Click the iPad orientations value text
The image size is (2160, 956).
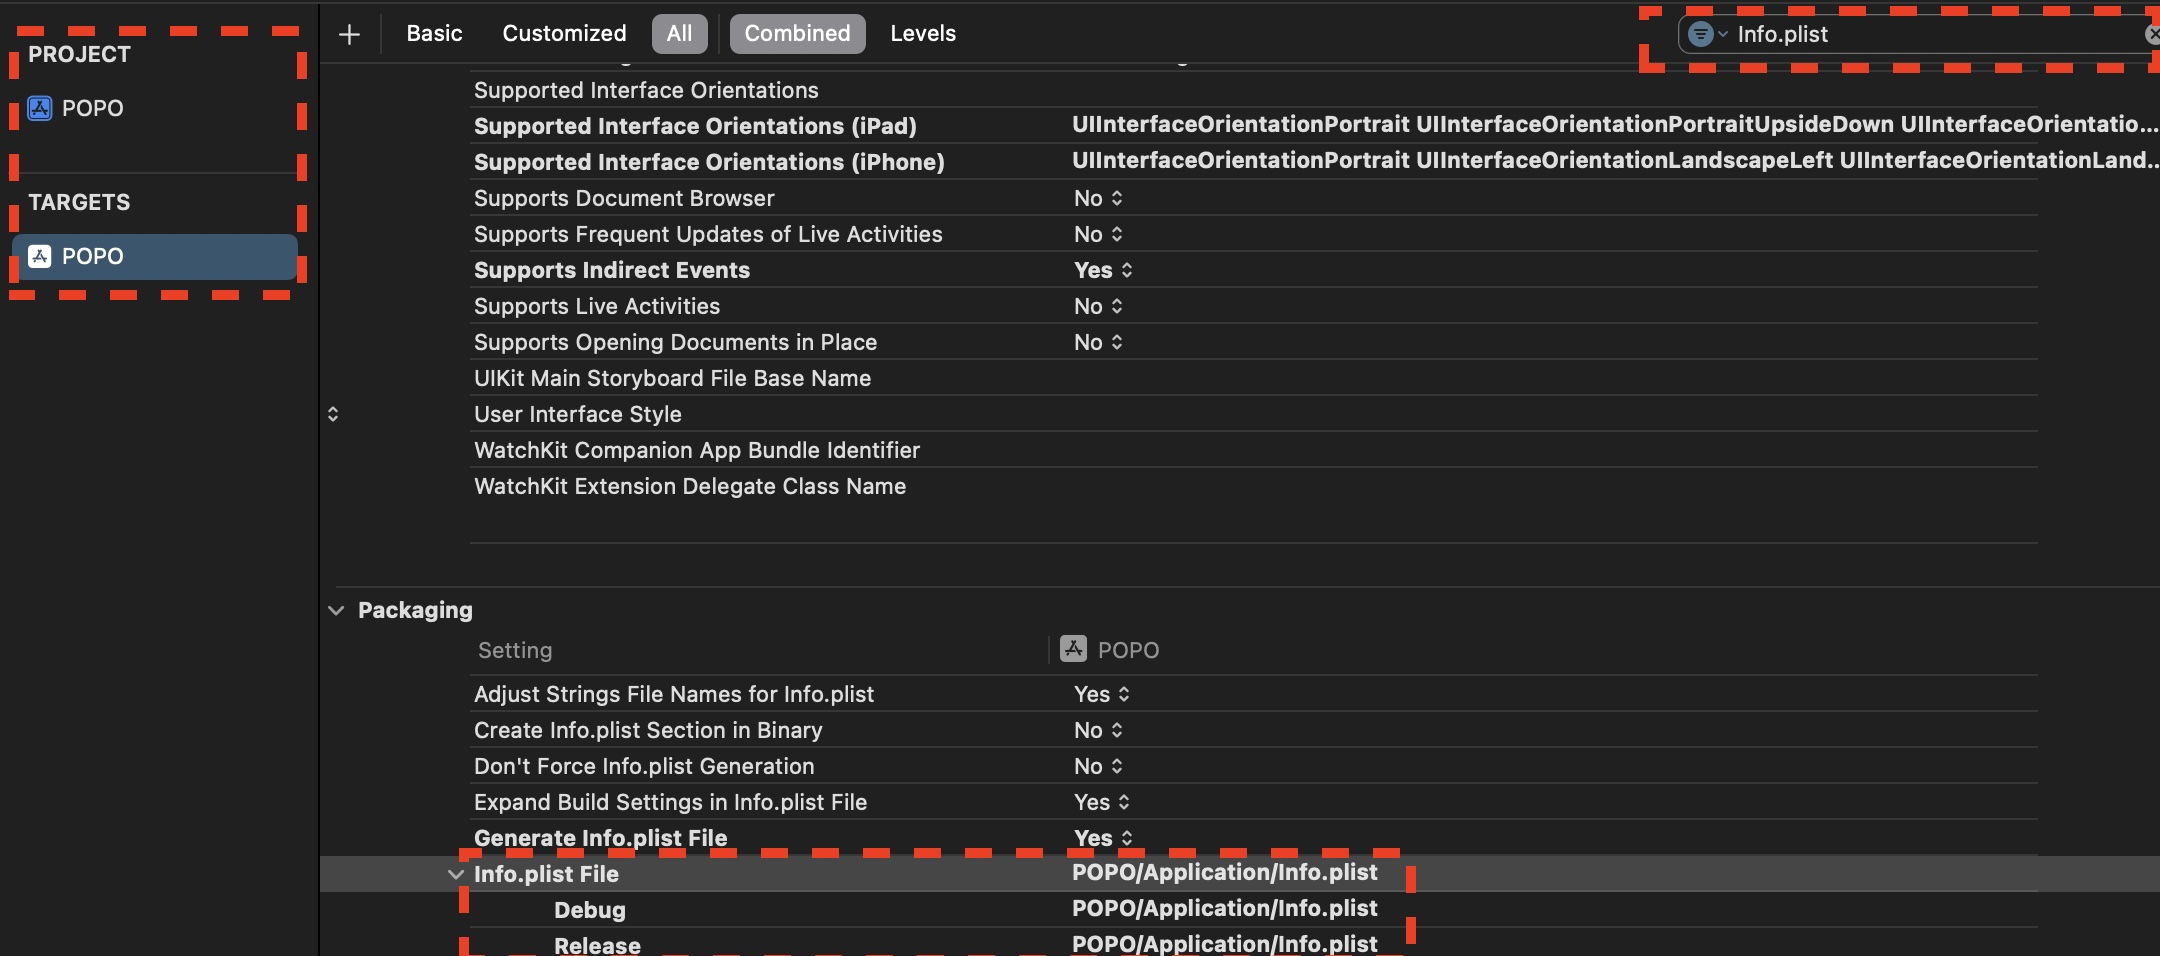[x=1614, y=124]
